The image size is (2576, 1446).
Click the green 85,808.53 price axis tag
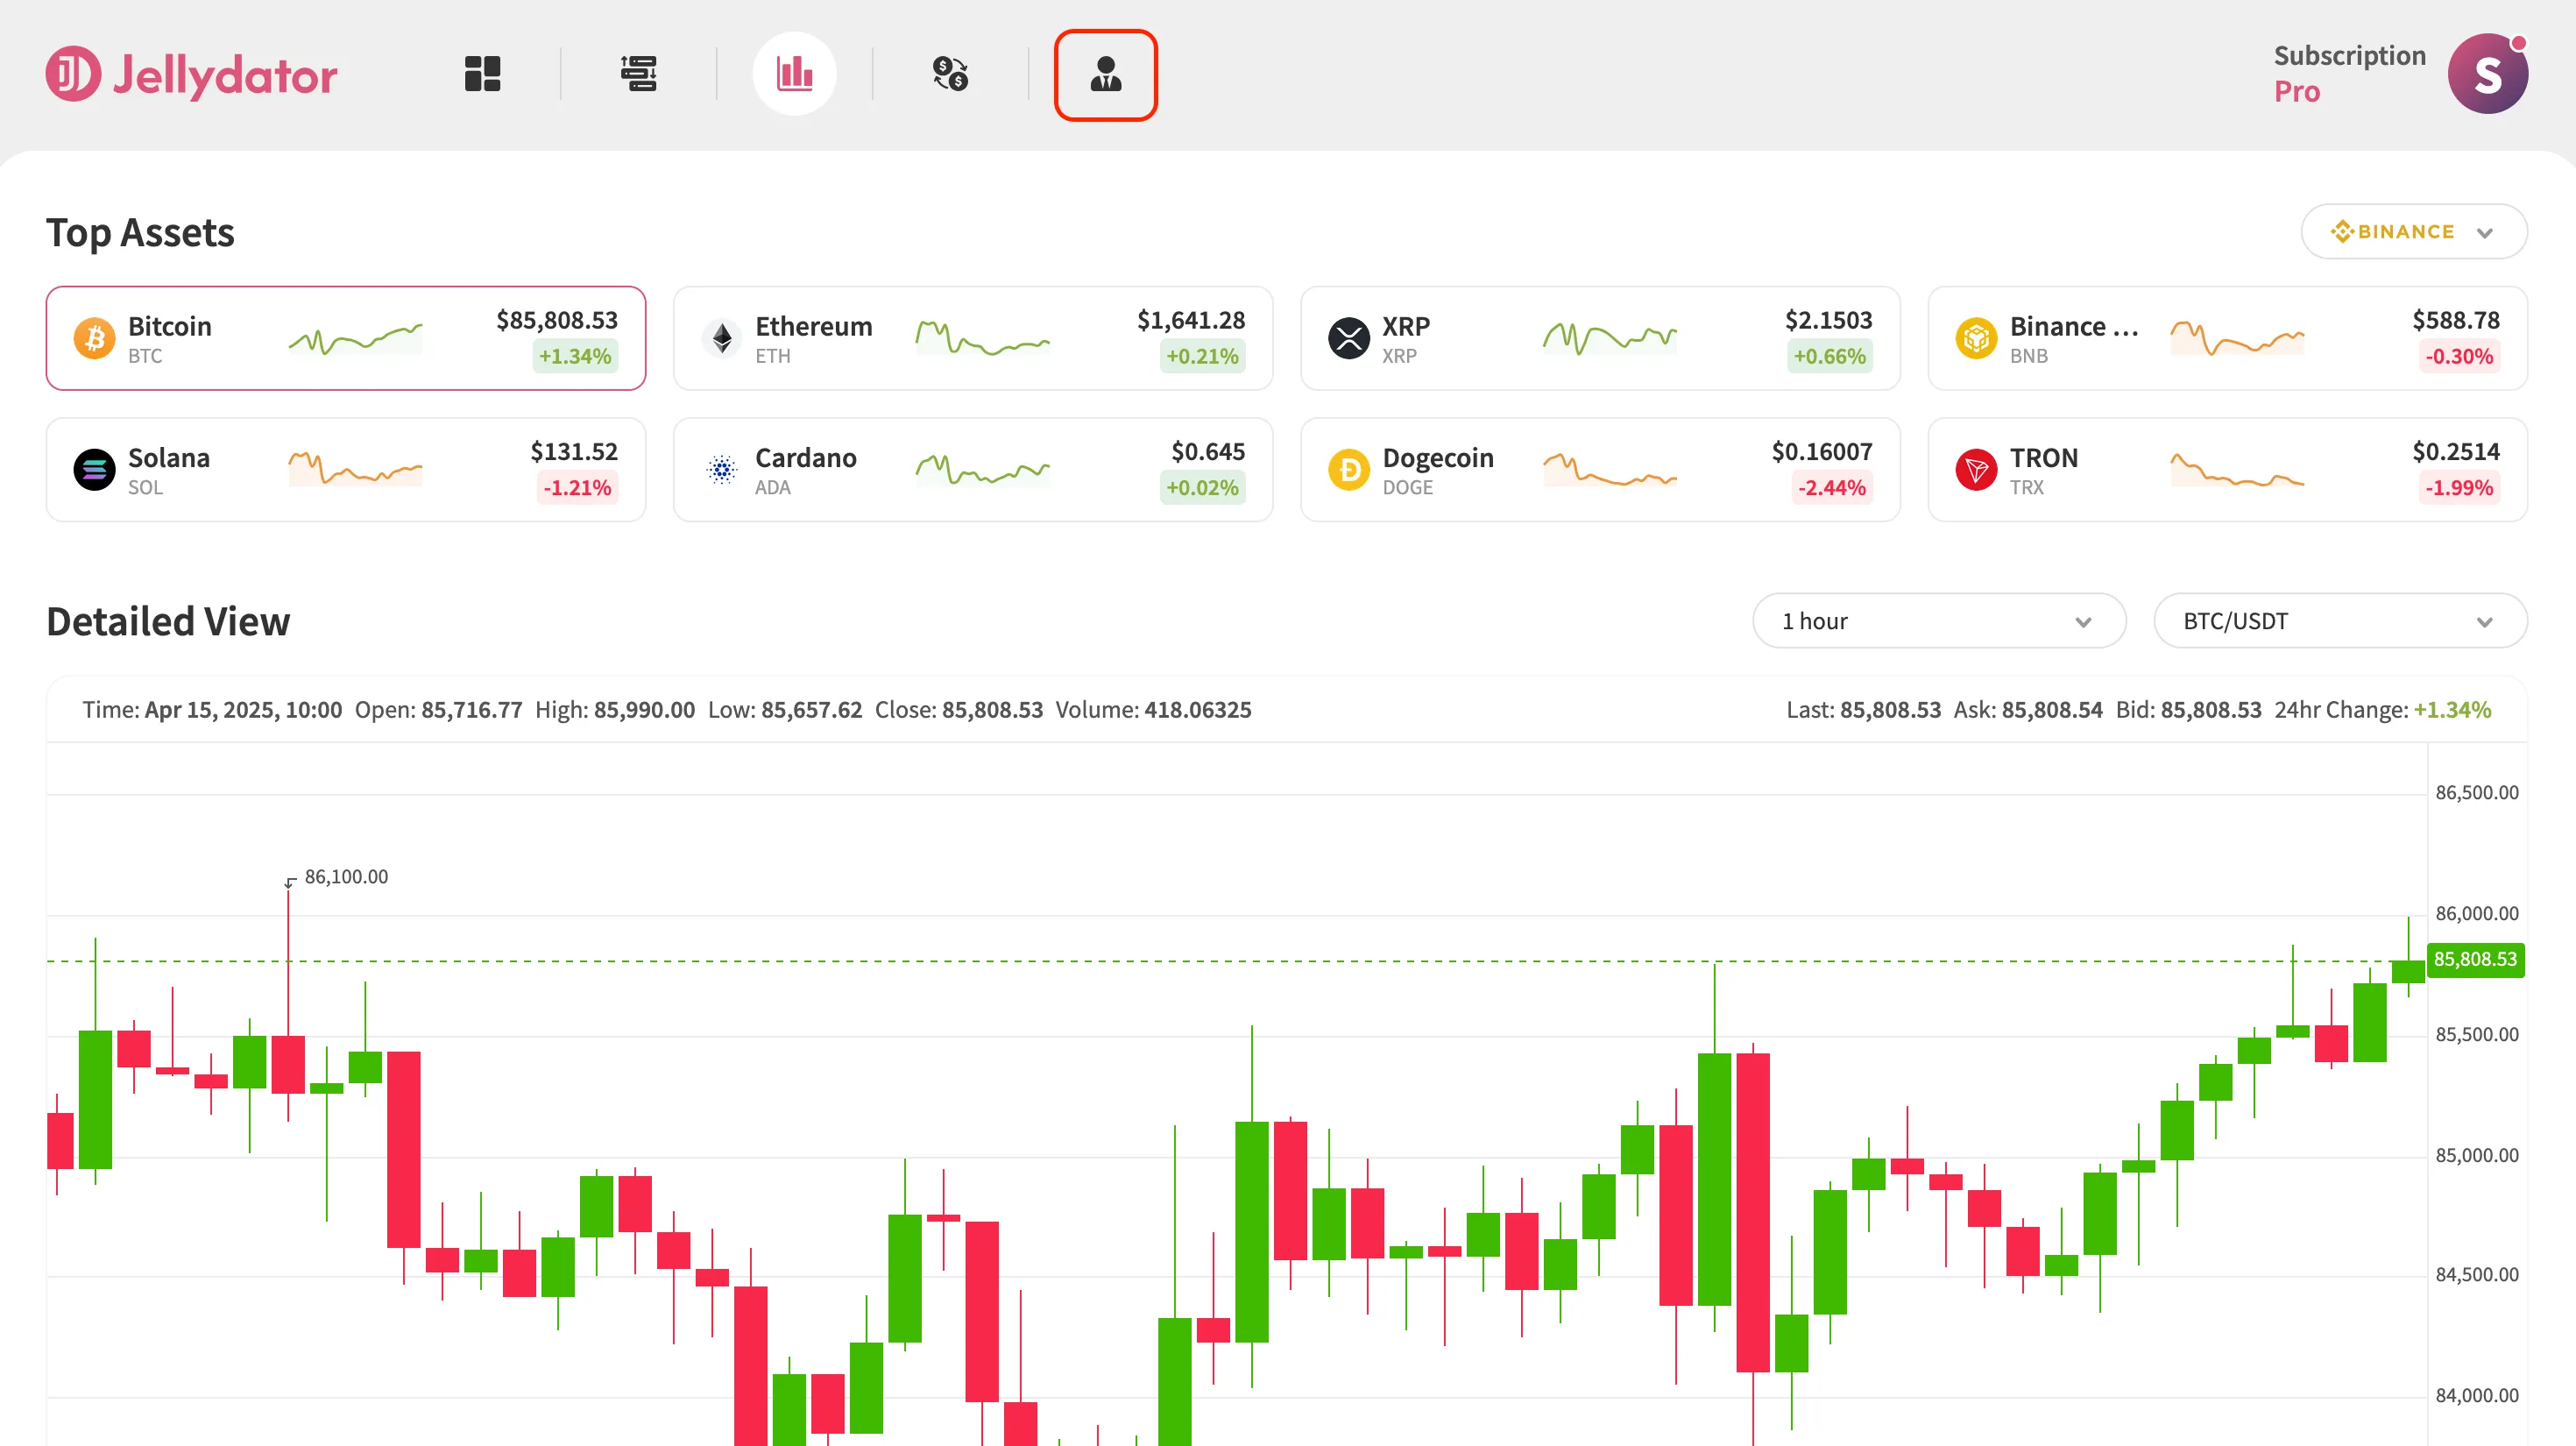pos(2475,959)
